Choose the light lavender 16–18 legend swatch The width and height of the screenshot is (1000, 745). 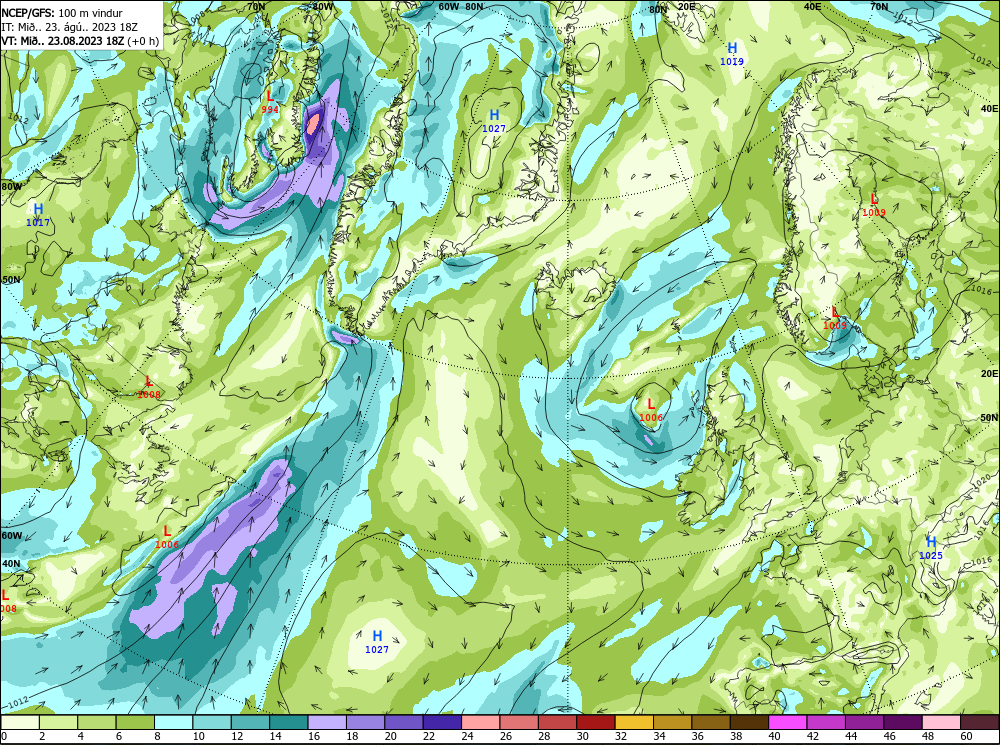(x=327, y=722)
